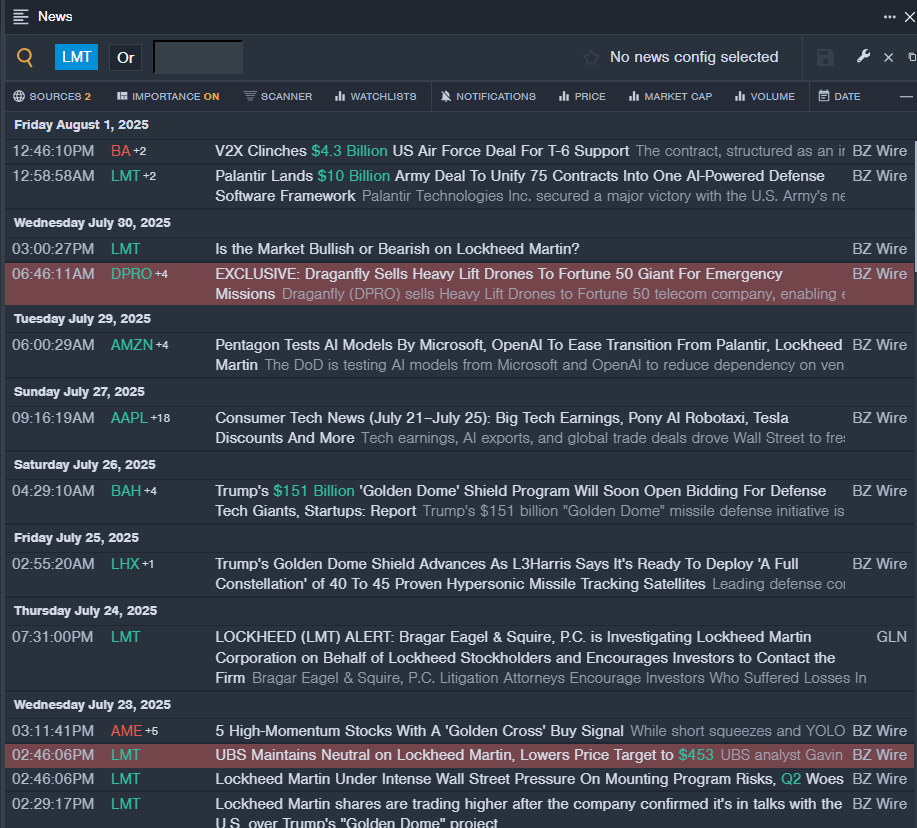The height and width of the screenshot is (828, 917).
Task: Star the news config as favorite
Action: [591, 57]
